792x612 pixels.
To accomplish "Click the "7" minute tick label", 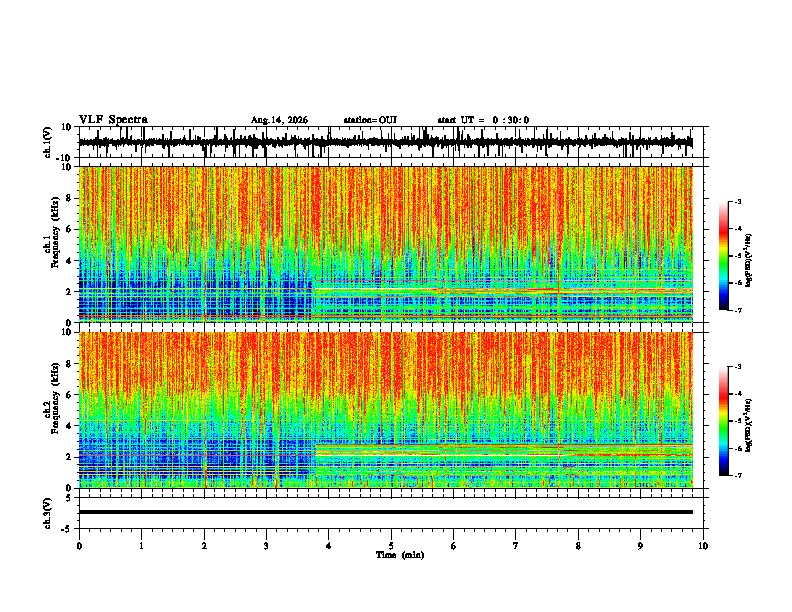I will (x=516, y=546).
